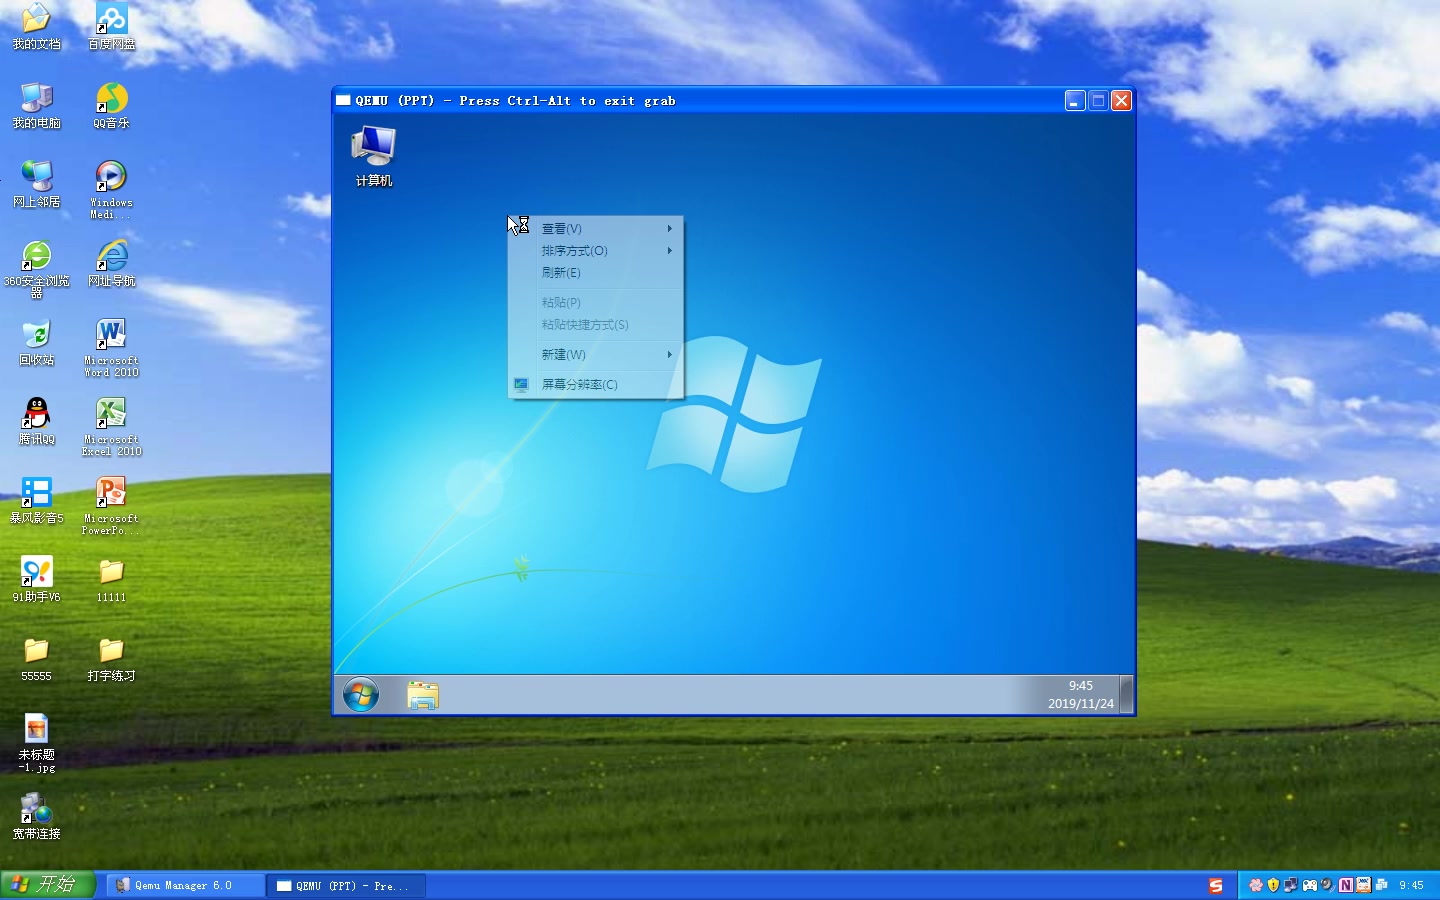Open the 百度网盘 desktop icon
Image resolution: width=1440 pixels, height=900 pixels.
click(x=111, y=27)
